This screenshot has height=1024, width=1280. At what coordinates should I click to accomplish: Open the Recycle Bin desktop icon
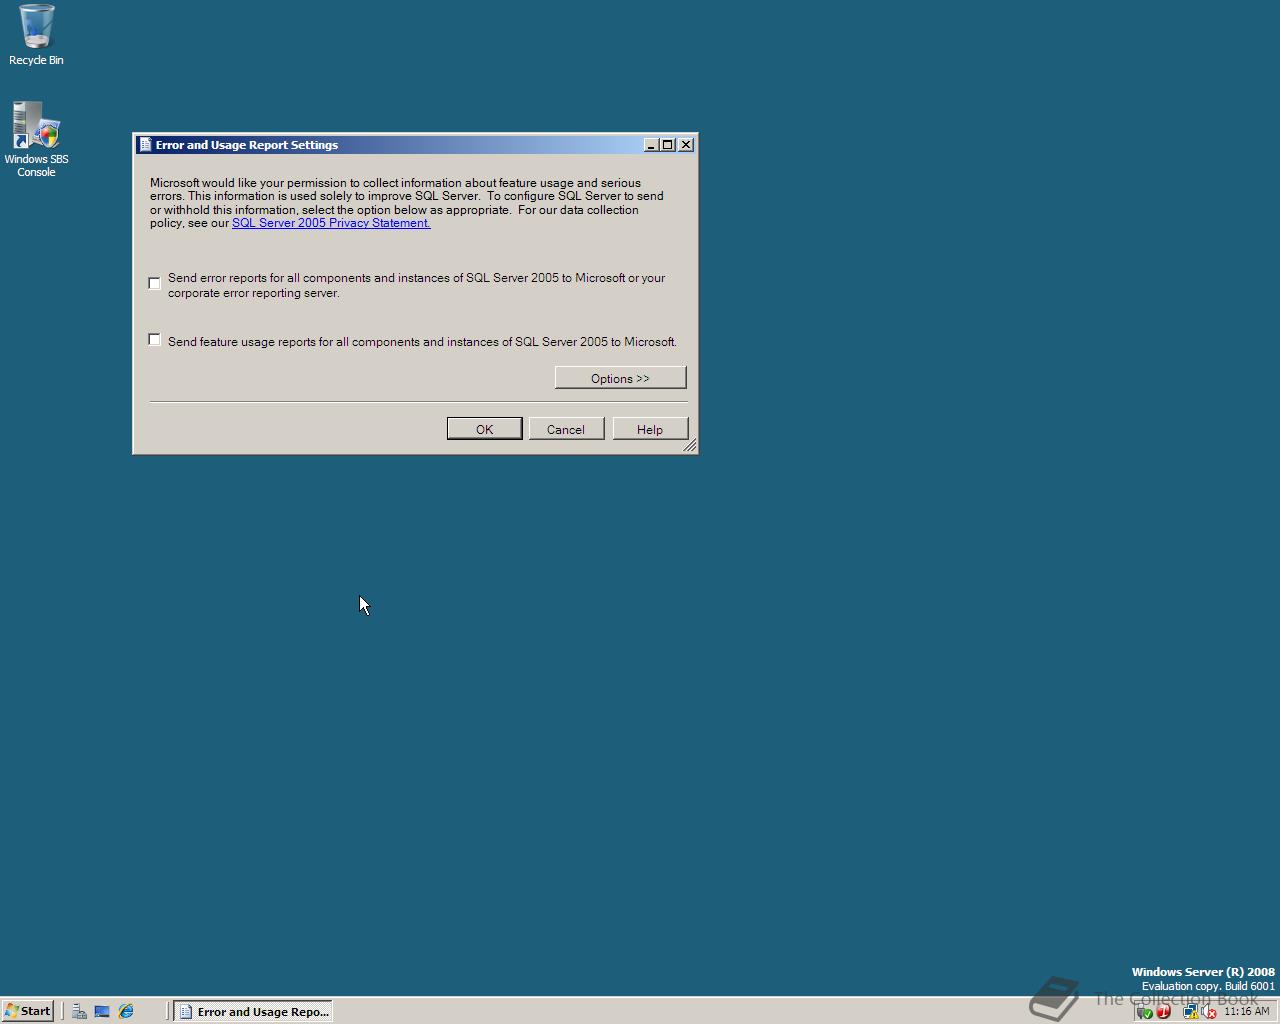[36, 34]
